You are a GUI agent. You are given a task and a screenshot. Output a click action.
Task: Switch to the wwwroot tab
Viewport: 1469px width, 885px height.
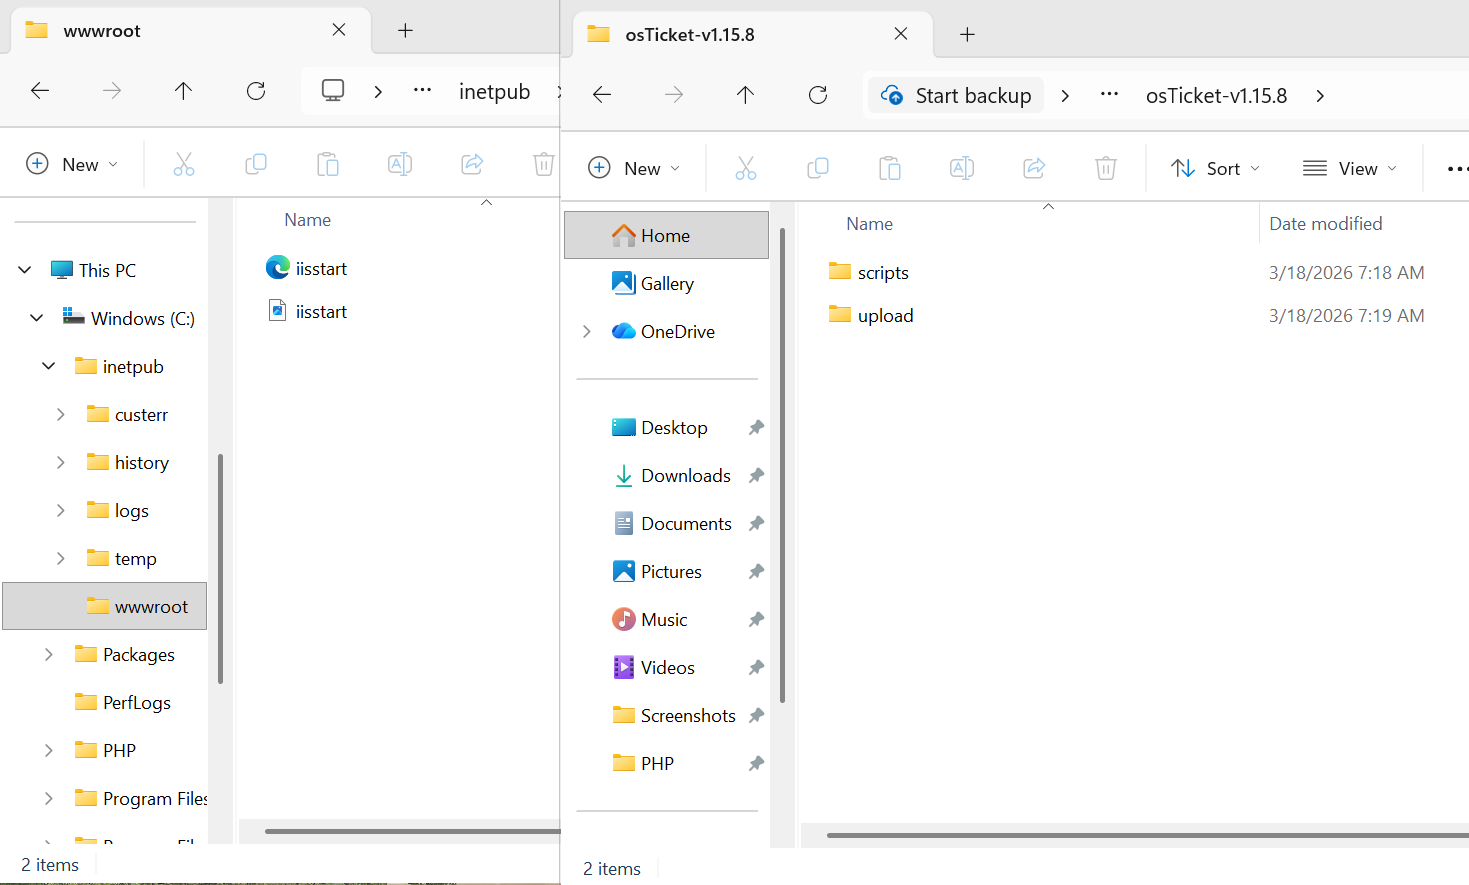tap(190, 30)
